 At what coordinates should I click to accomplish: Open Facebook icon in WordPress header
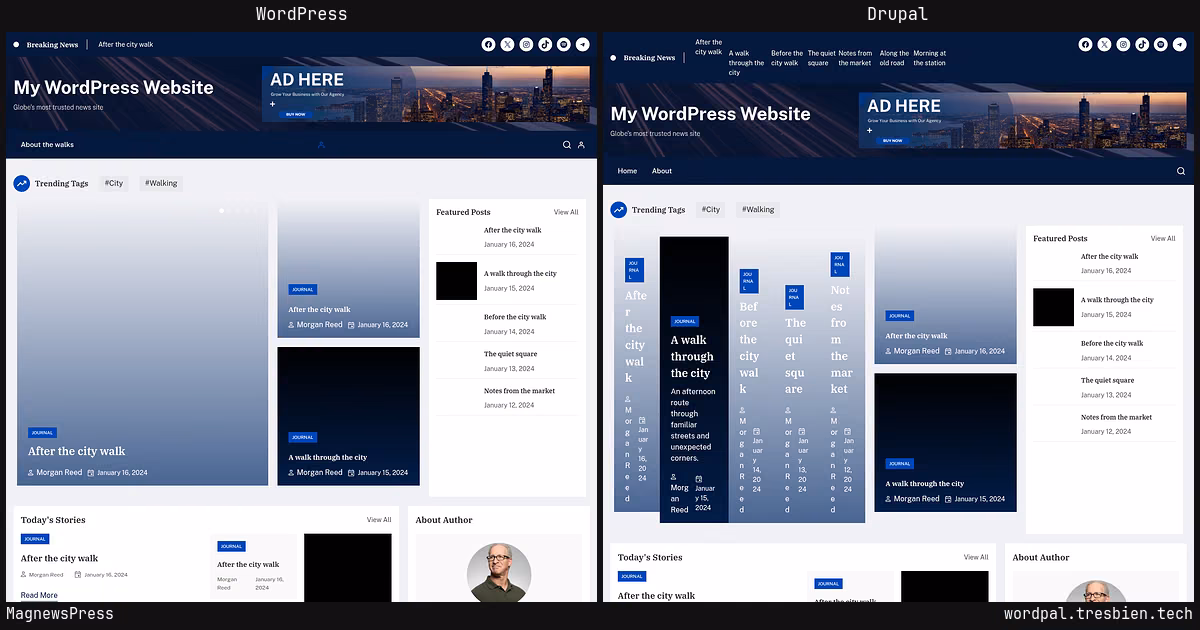pyautogui.click(x=488, y=44)
